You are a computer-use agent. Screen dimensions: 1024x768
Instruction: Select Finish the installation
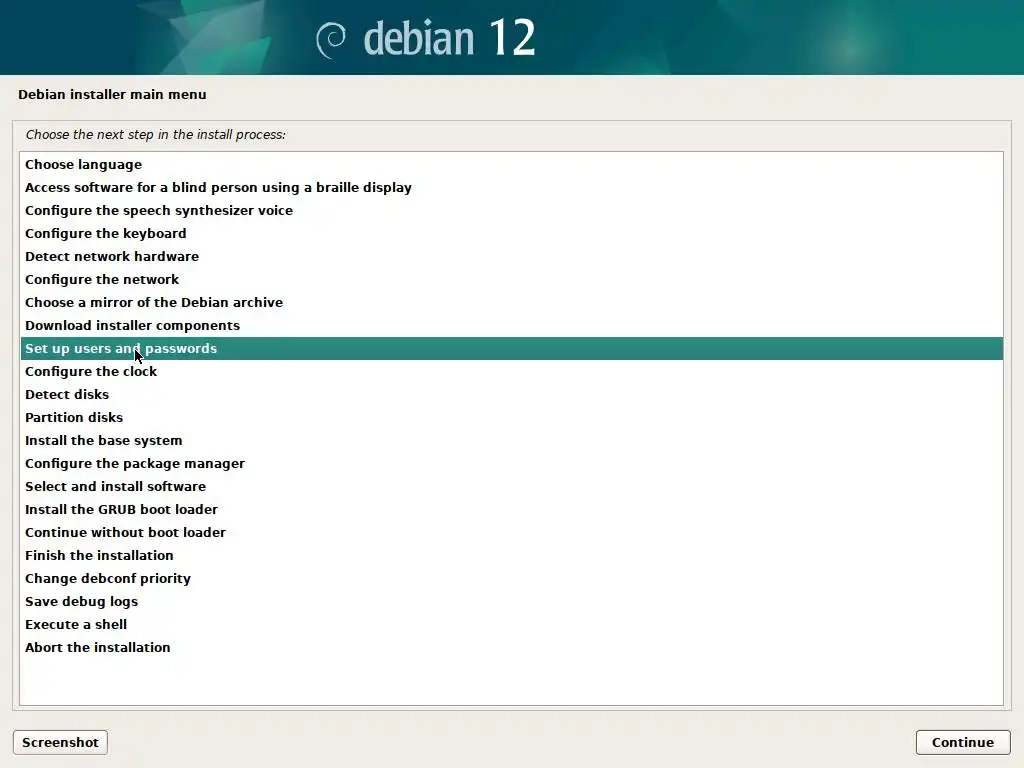(511, 555)
